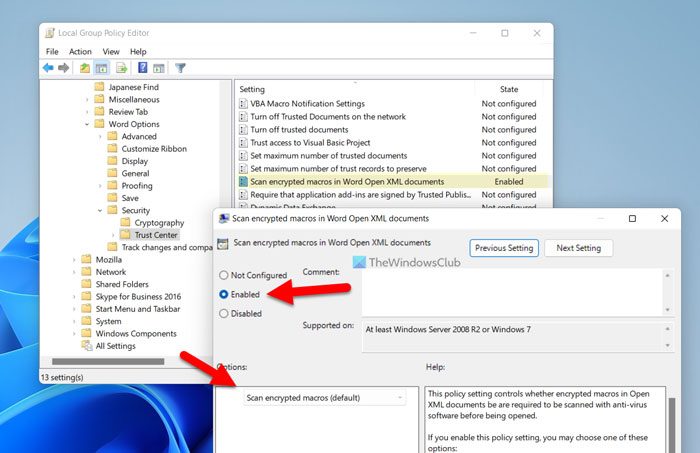Click the policy icon for VBA Macro Notification Settings
This screenshot has height=453, width=700.
coord(243,104)
